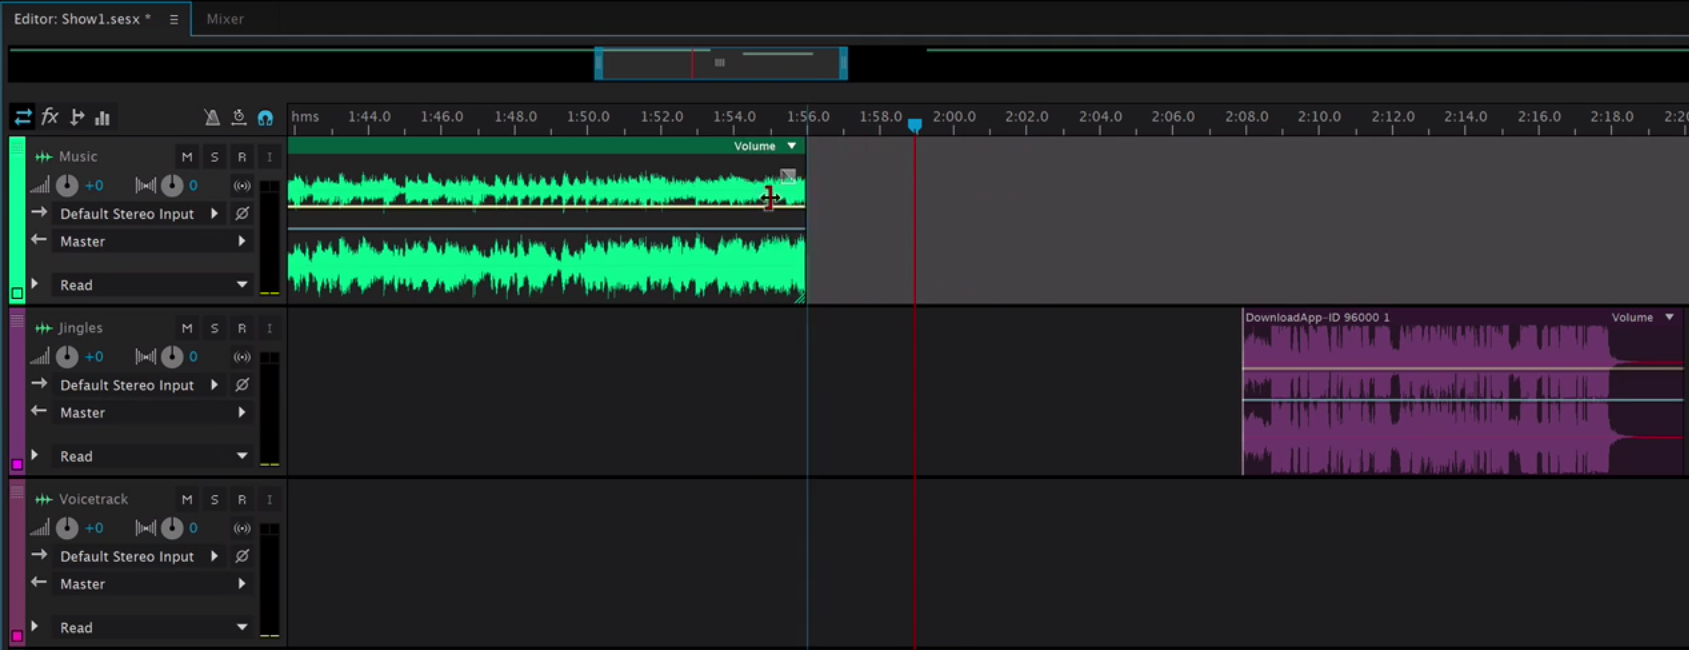Click Music track color swatch
The height and width of the screenshot is (650, 1689).
(17, 294)
